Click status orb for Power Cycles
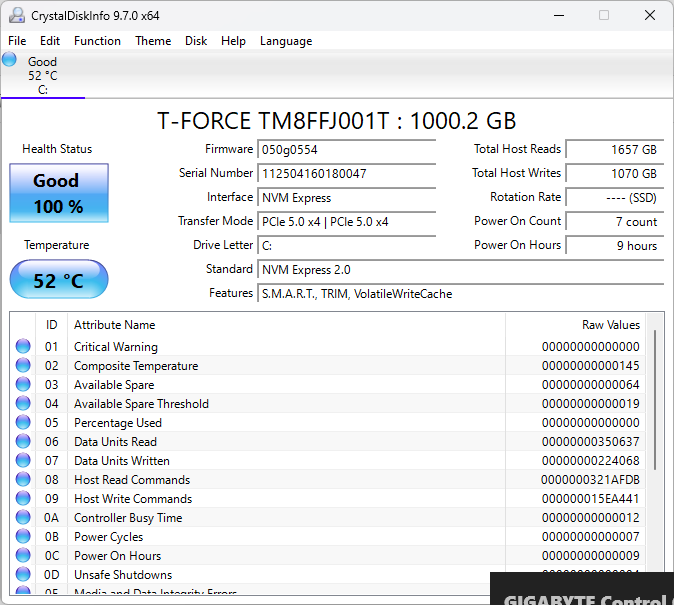 23,536
